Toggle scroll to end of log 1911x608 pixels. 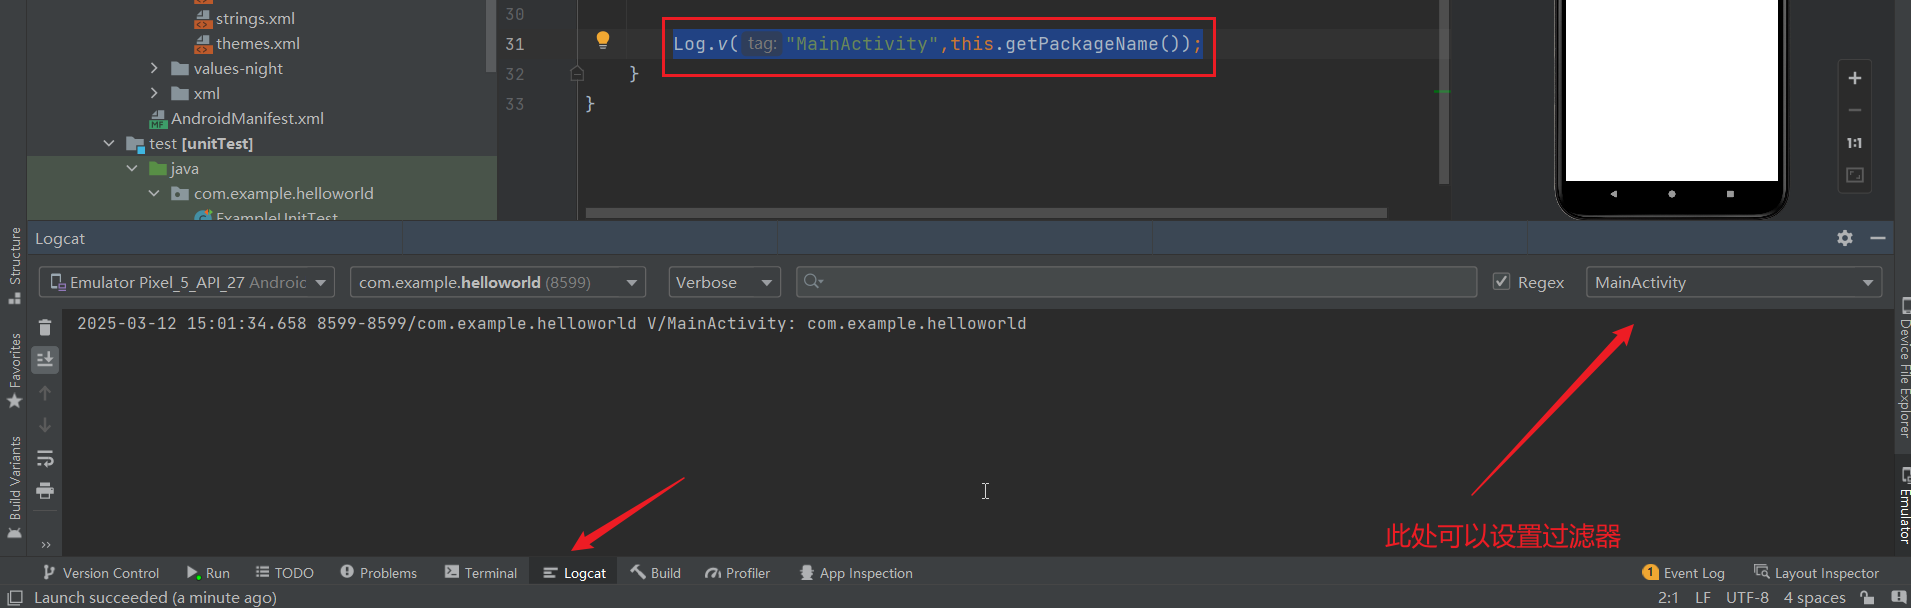[x=45, y=359]
